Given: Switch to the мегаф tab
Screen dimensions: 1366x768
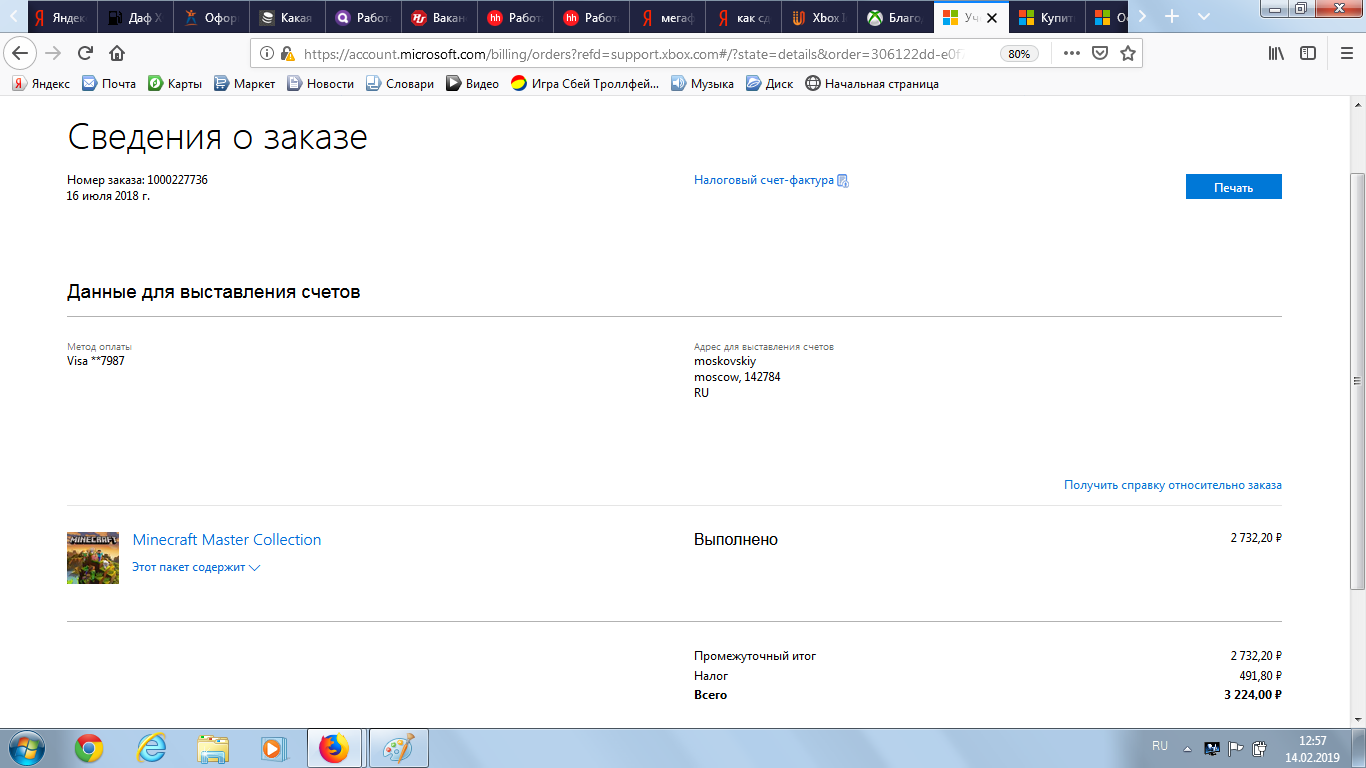Looking at the screenshot, I should pyautogui.click(x=668, y=18).
